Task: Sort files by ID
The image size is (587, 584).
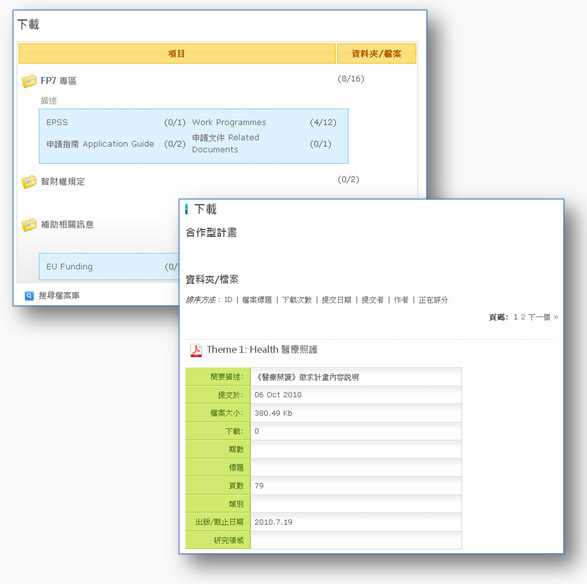Action: pos(228,300)
